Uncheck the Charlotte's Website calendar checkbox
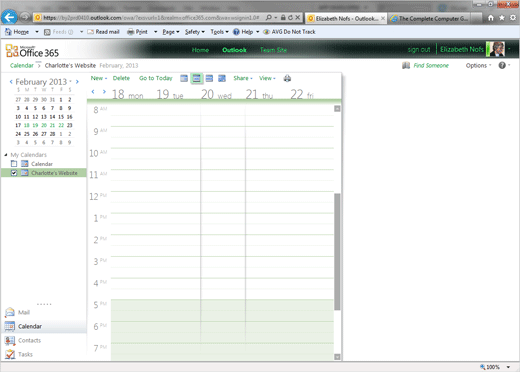This screenshot has width=520, height=372. click(x=14, y=173)
